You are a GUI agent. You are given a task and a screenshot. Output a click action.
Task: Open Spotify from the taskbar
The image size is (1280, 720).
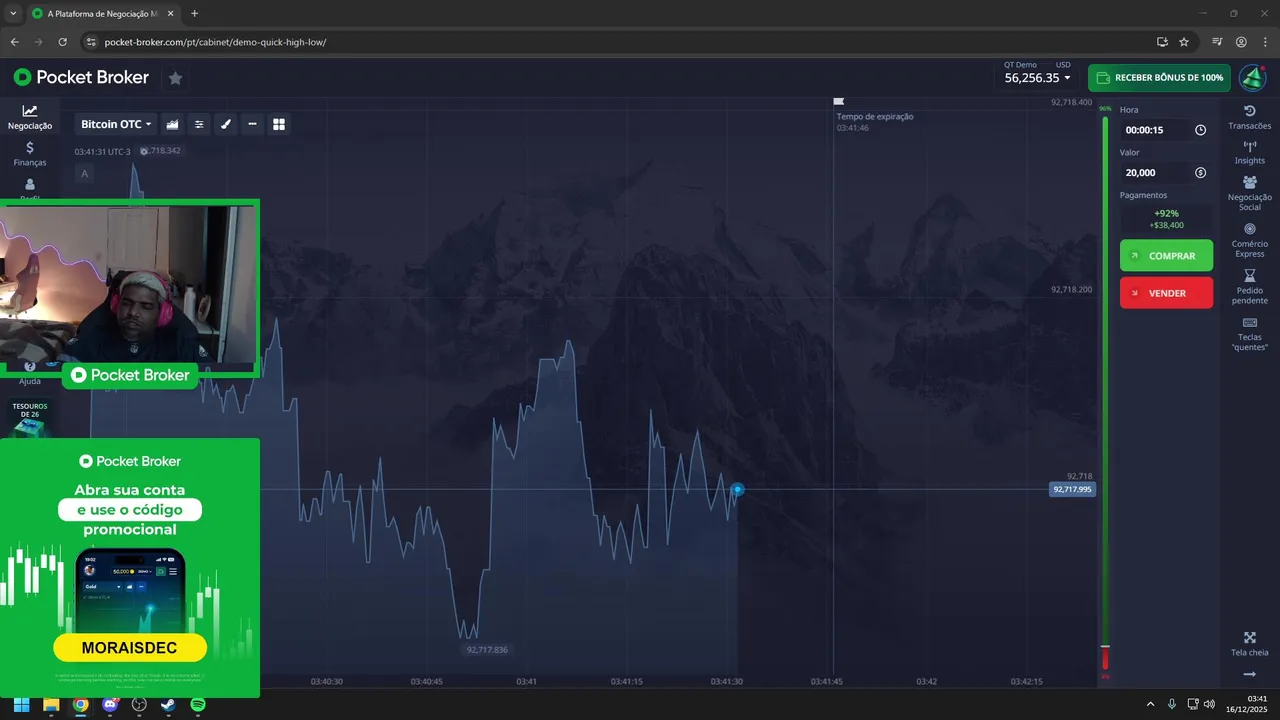pyautogui.click(x=198, y=704)
